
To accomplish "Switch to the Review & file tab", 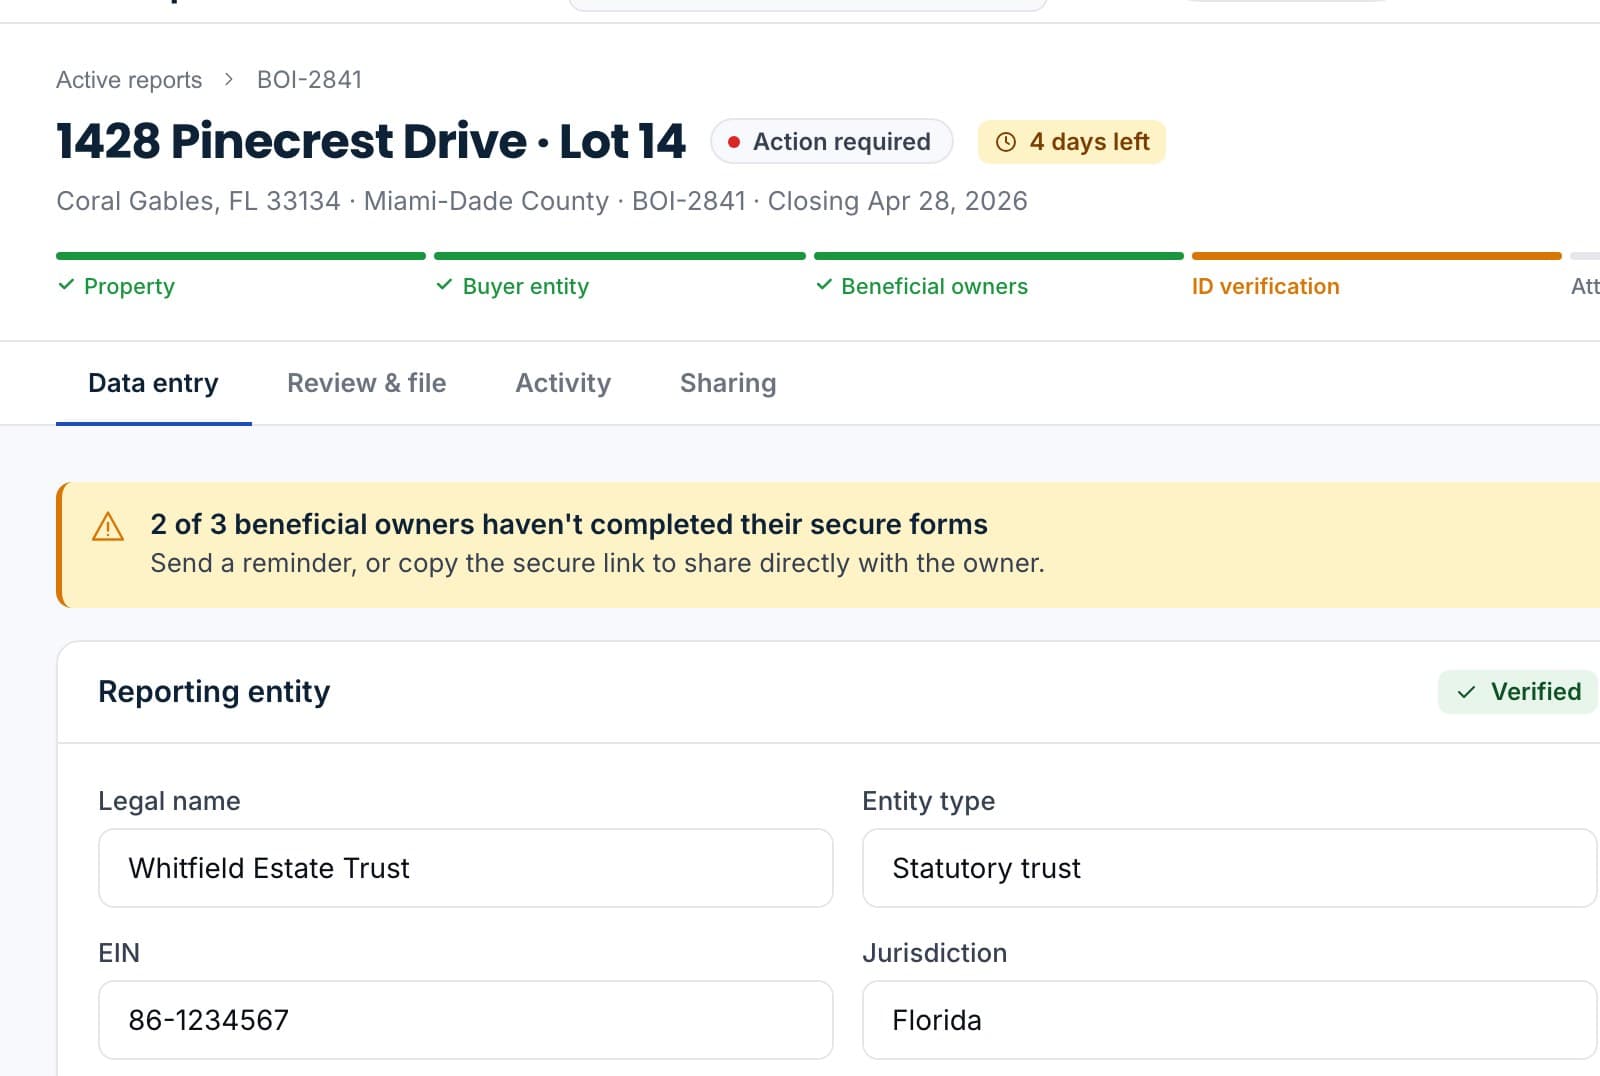I will [x=367, y=383].
